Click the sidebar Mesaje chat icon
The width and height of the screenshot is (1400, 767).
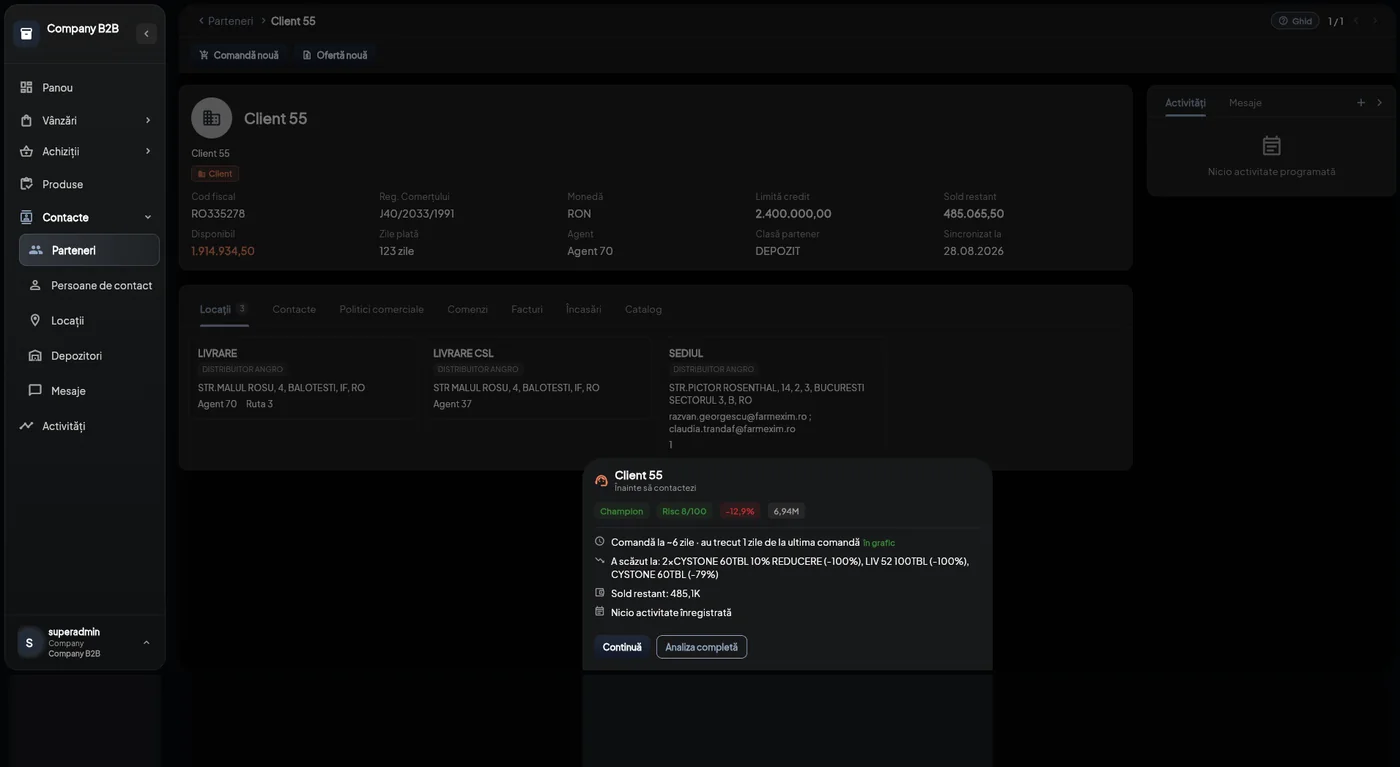[35, 390]
